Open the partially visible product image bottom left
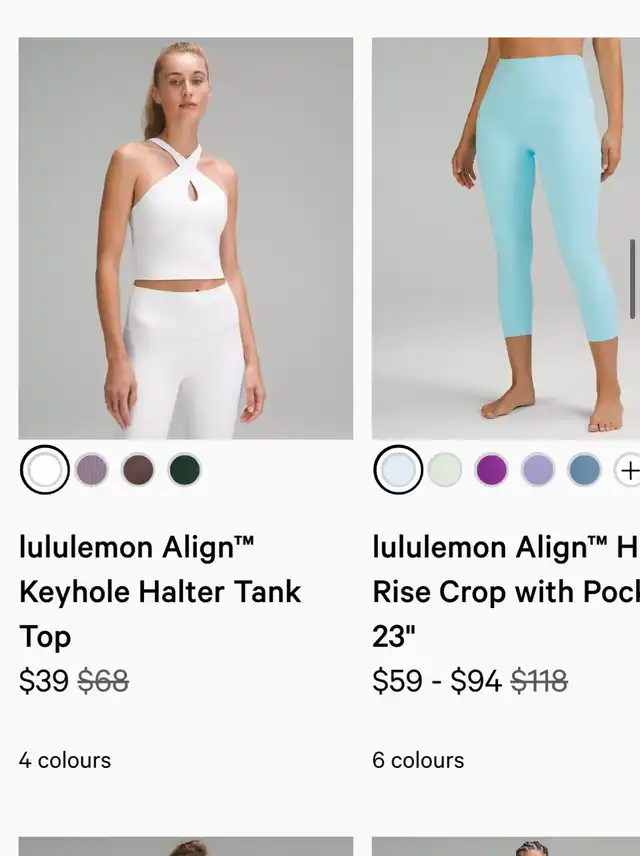640x856 pixels. (x=186, y=846)
